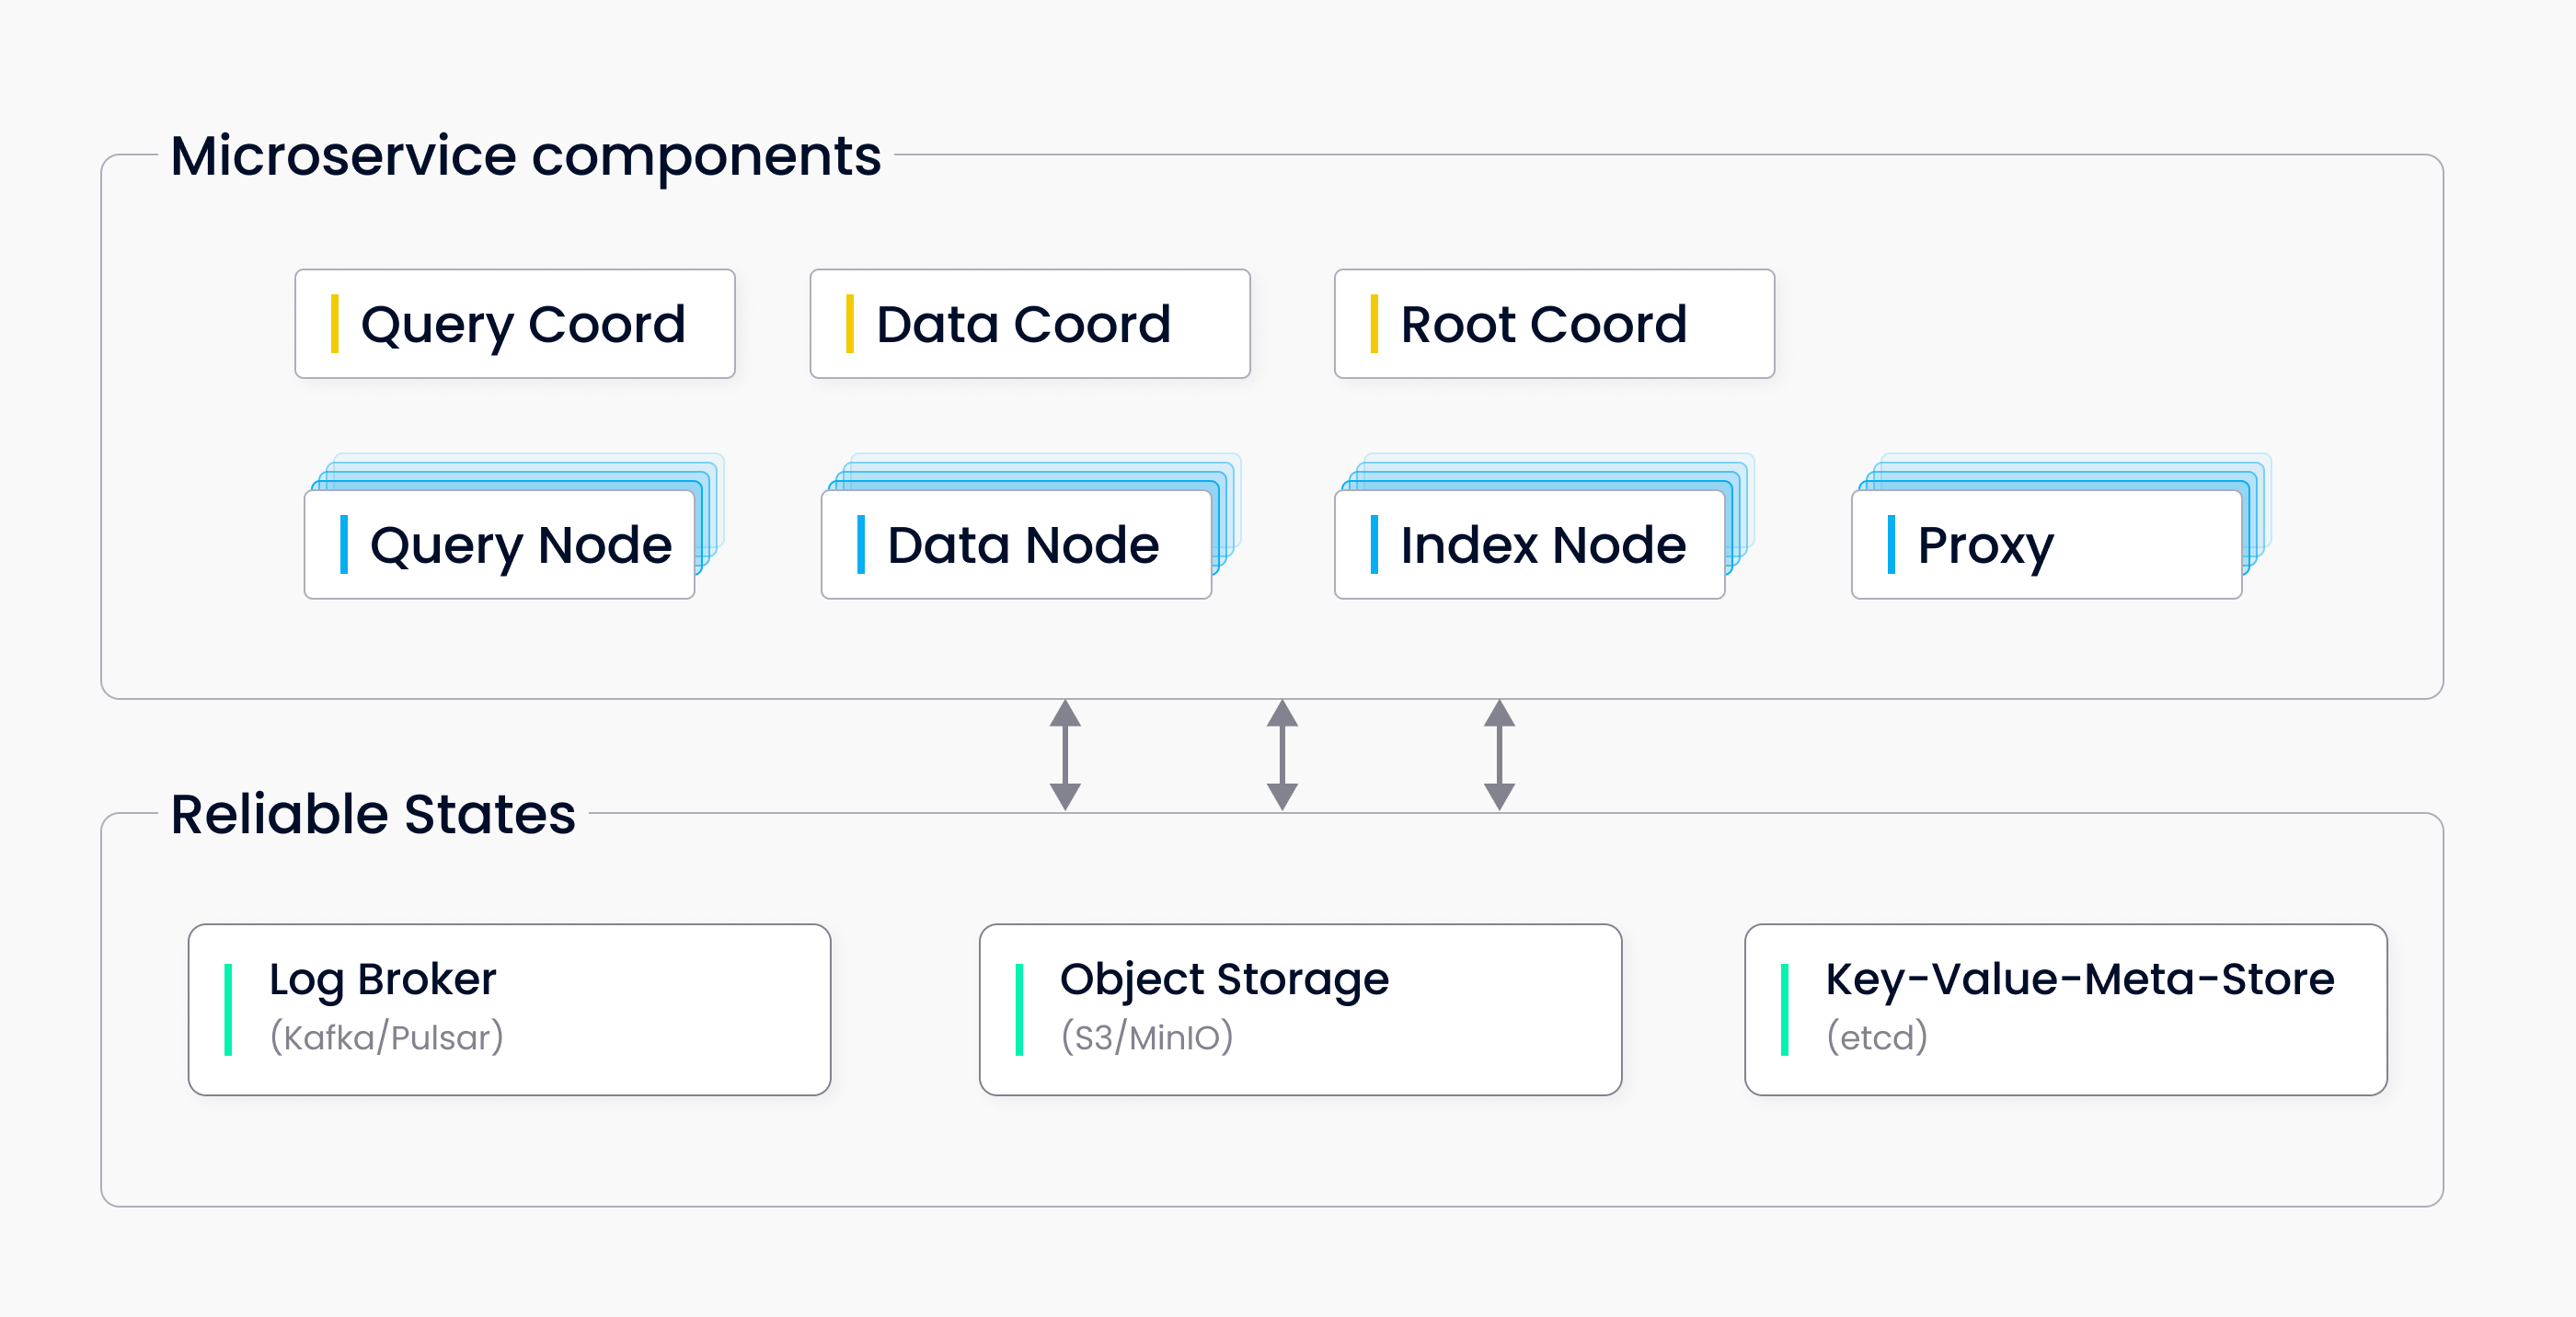Select the Data Coord component
Image resolution: width=2576 pixels, height=1317 pixels.
point(1029,324)
